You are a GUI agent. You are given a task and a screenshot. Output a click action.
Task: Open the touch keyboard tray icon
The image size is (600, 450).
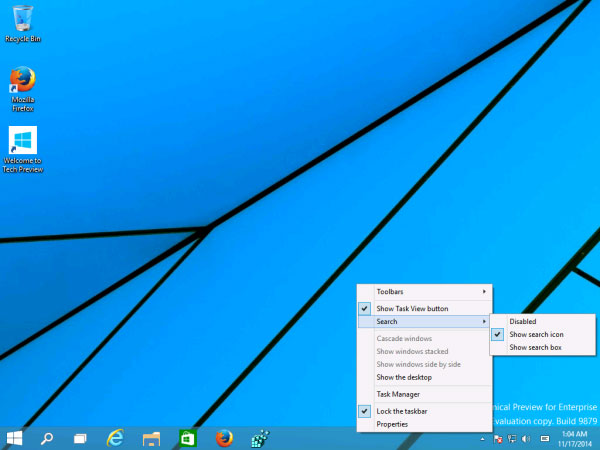click(x=545, y=439)
